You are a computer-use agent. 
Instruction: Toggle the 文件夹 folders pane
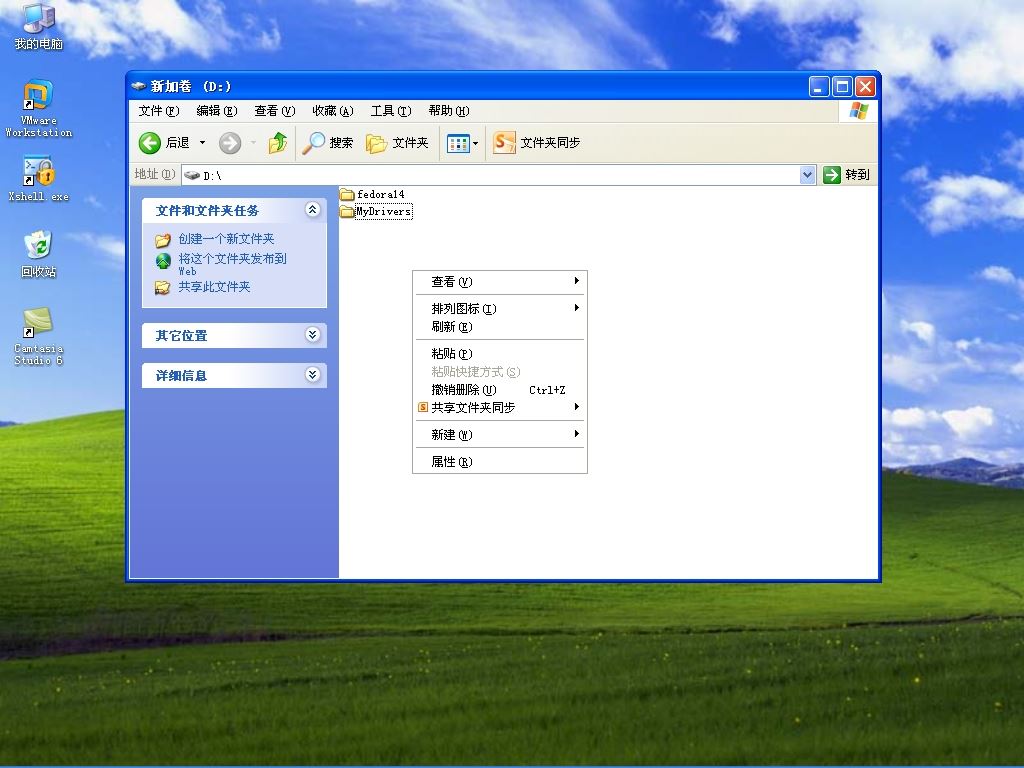click(x=397, y=142)
